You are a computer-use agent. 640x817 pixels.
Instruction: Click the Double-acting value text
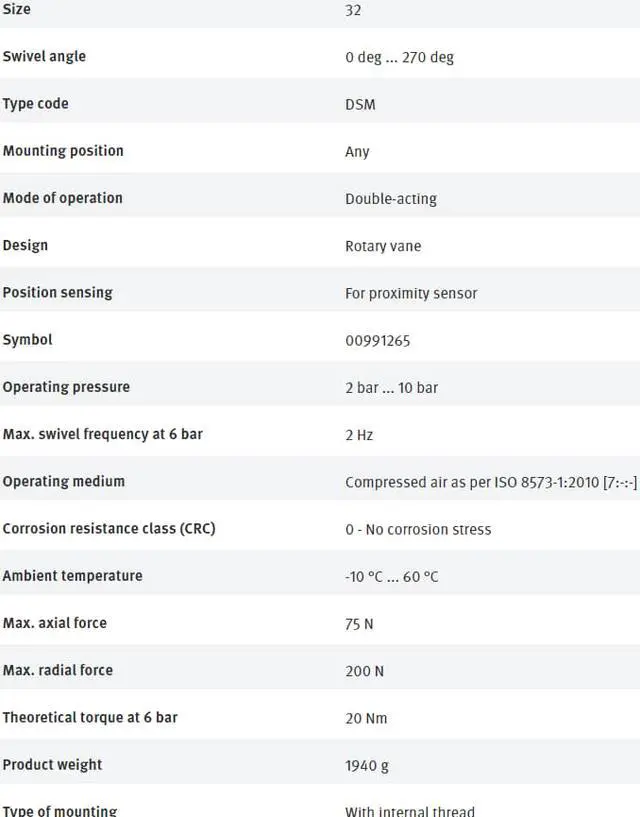(391, 199)
